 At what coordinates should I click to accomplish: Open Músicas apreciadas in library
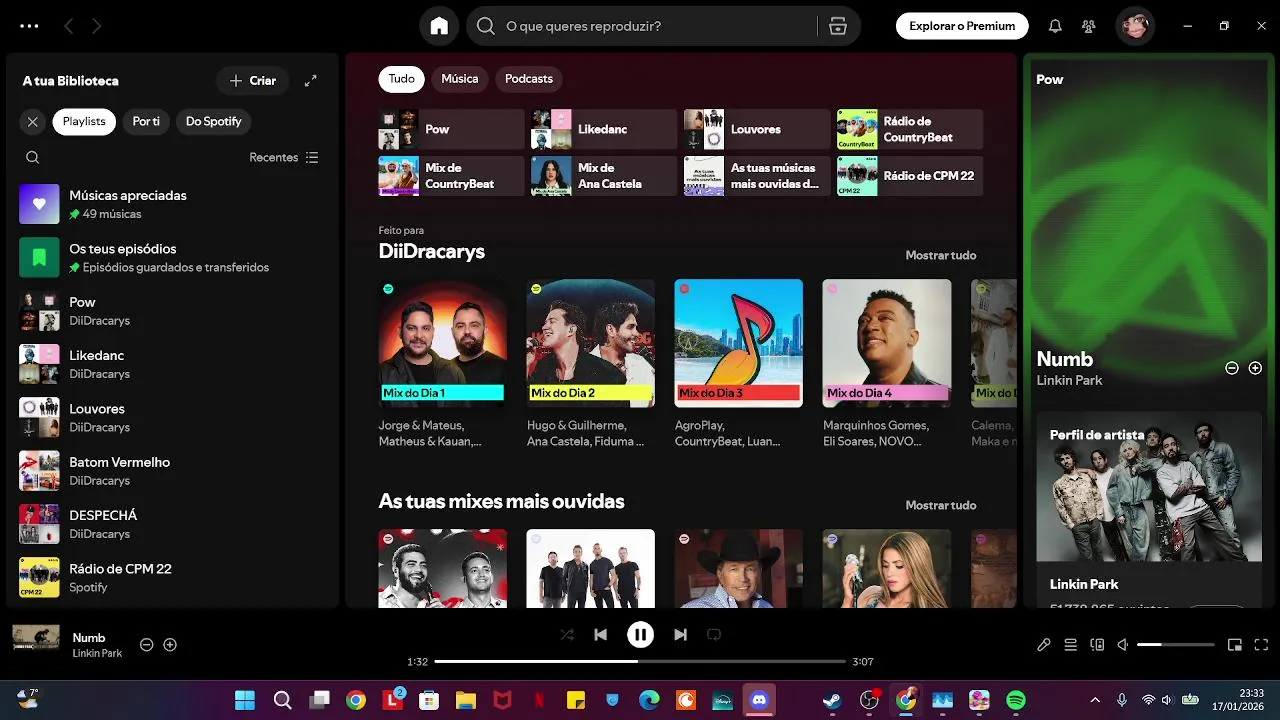(170, 204)
